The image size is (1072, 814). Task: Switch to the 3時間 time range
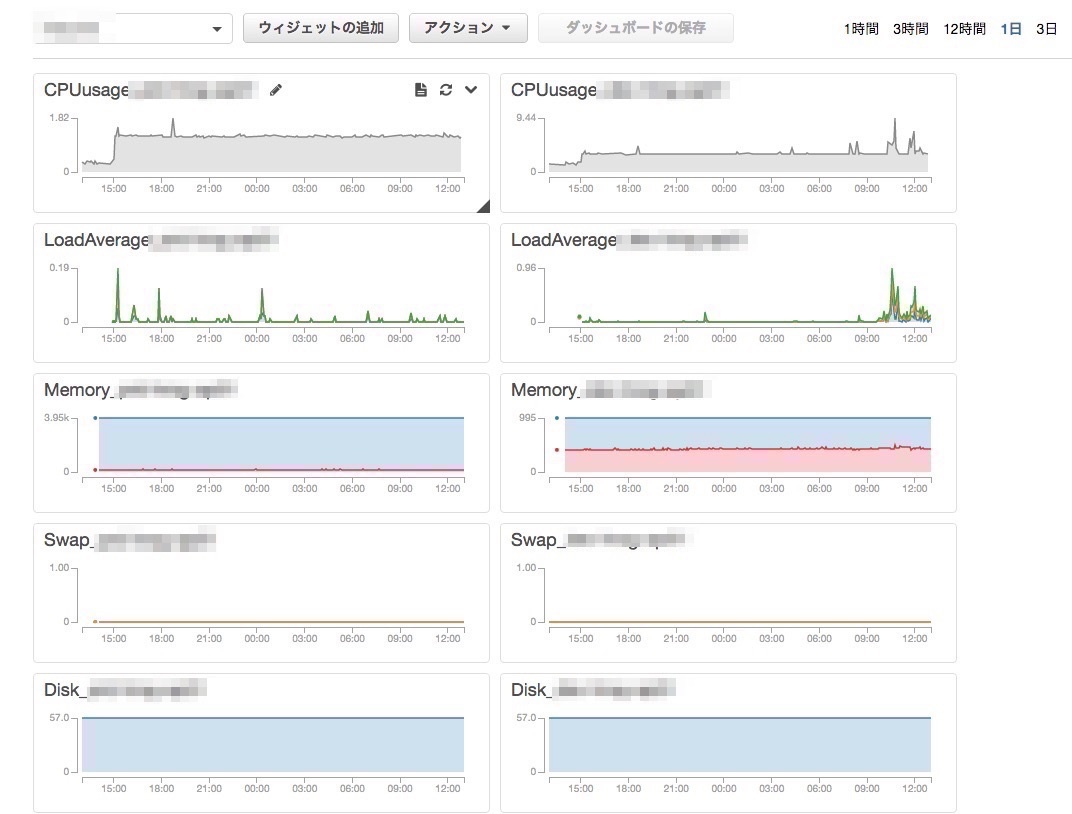pyautogui.click(x=911, y=29)
